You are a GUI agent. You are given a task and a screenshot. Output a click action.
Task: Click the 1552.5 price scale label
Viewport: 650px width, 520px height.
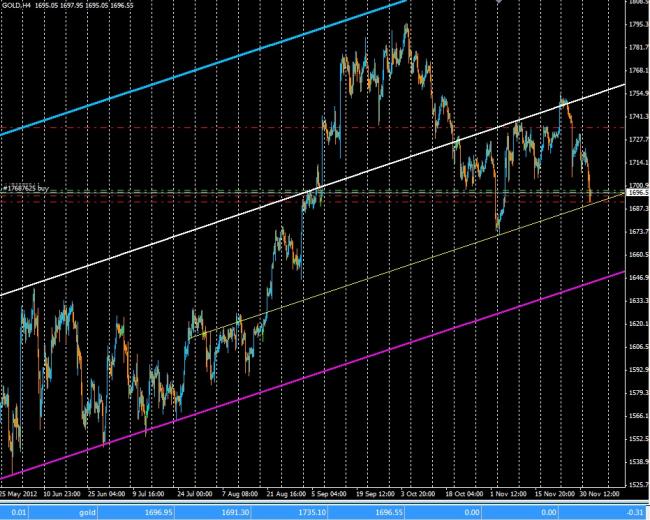click(638, 438)
